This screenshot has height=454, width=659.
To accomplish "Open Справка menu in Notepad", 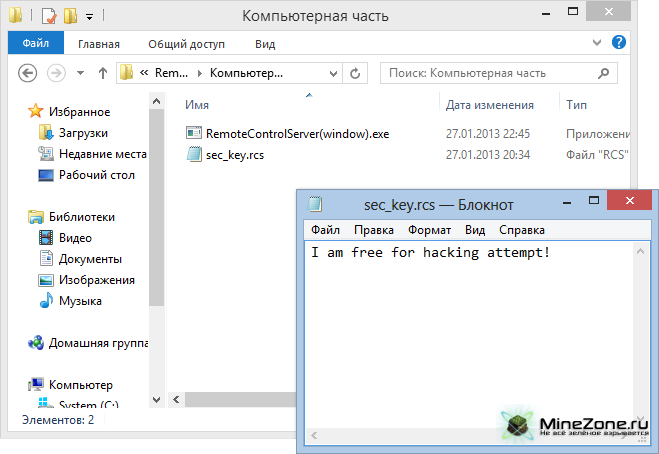I will coord(521,230).
